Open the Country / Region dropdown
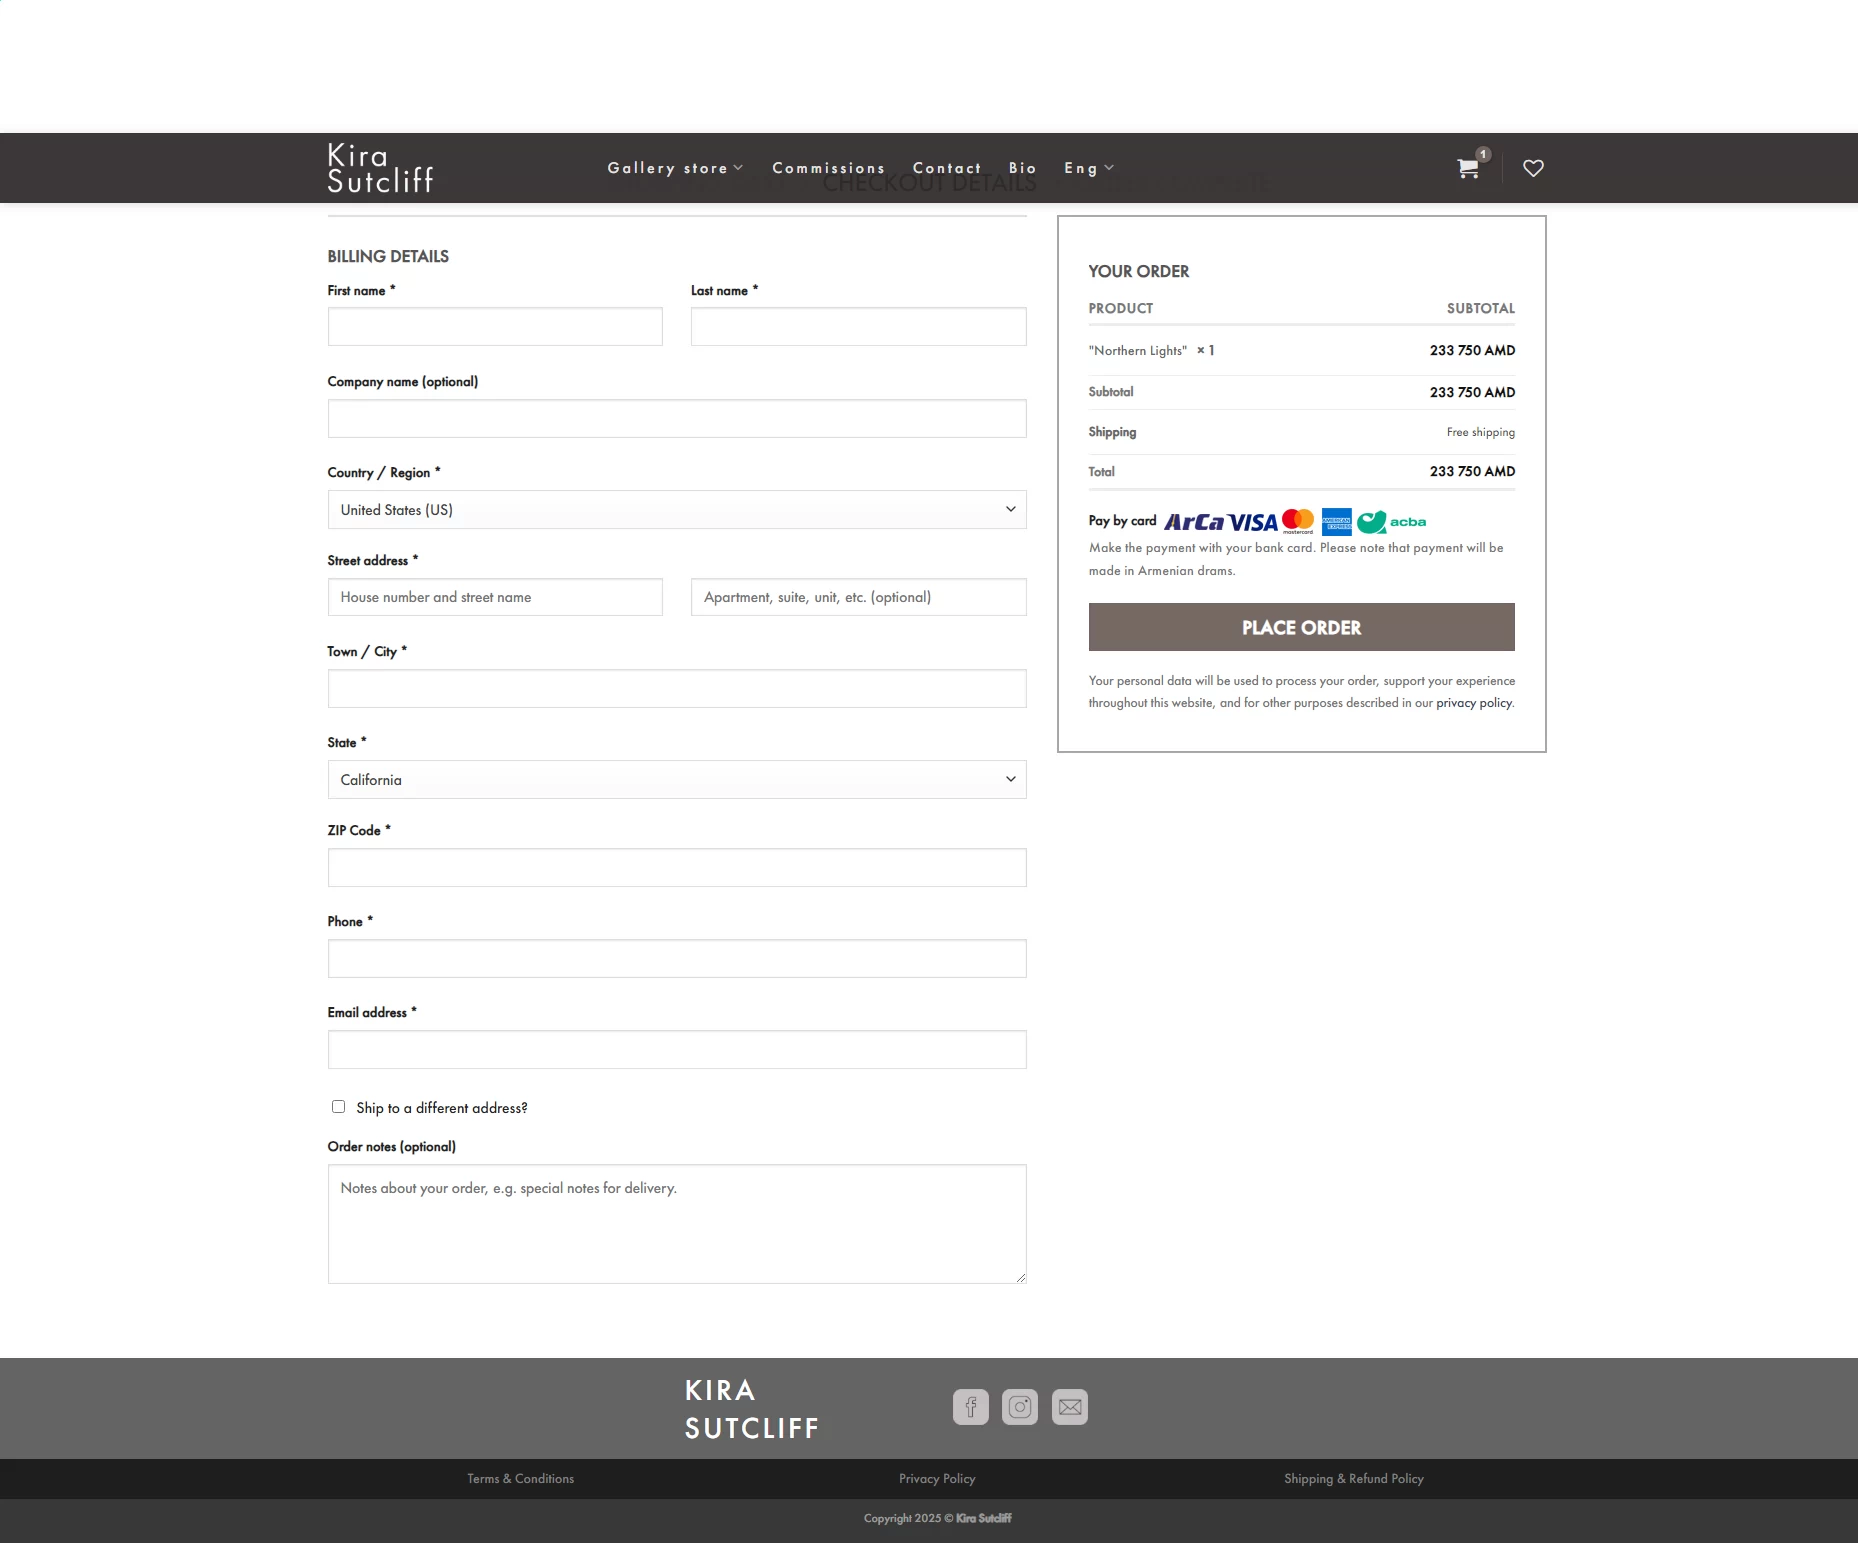 pyautogui.click(x=676, y=510)
